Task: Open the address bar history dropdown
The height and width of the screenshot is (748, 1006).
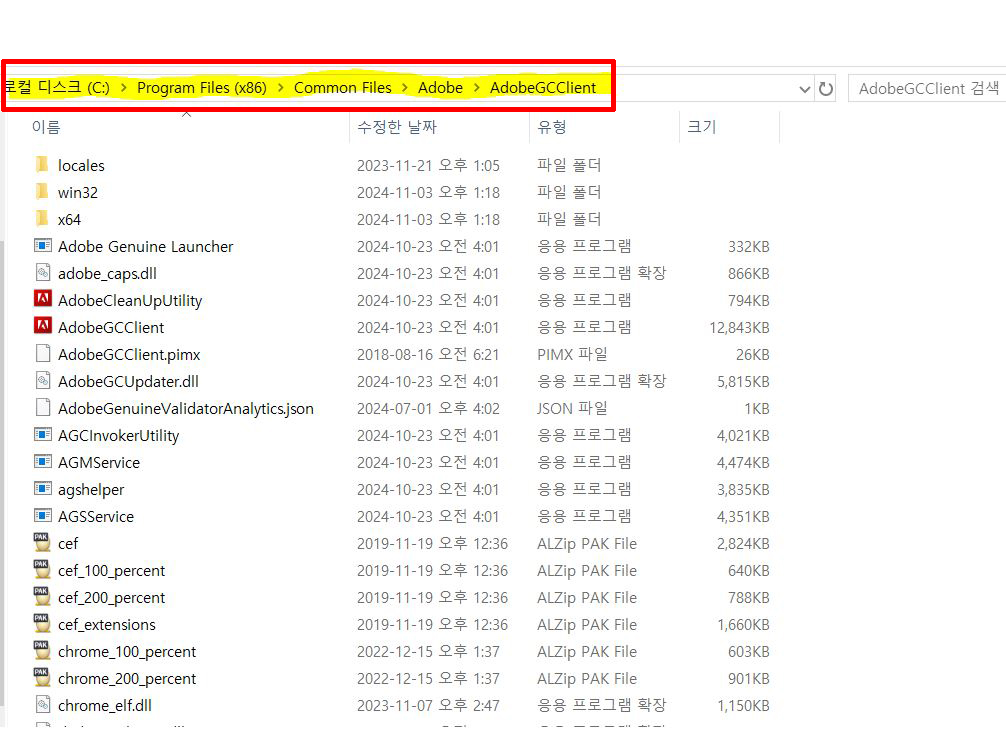Action: pyautogui.click(x=805, y=89)
